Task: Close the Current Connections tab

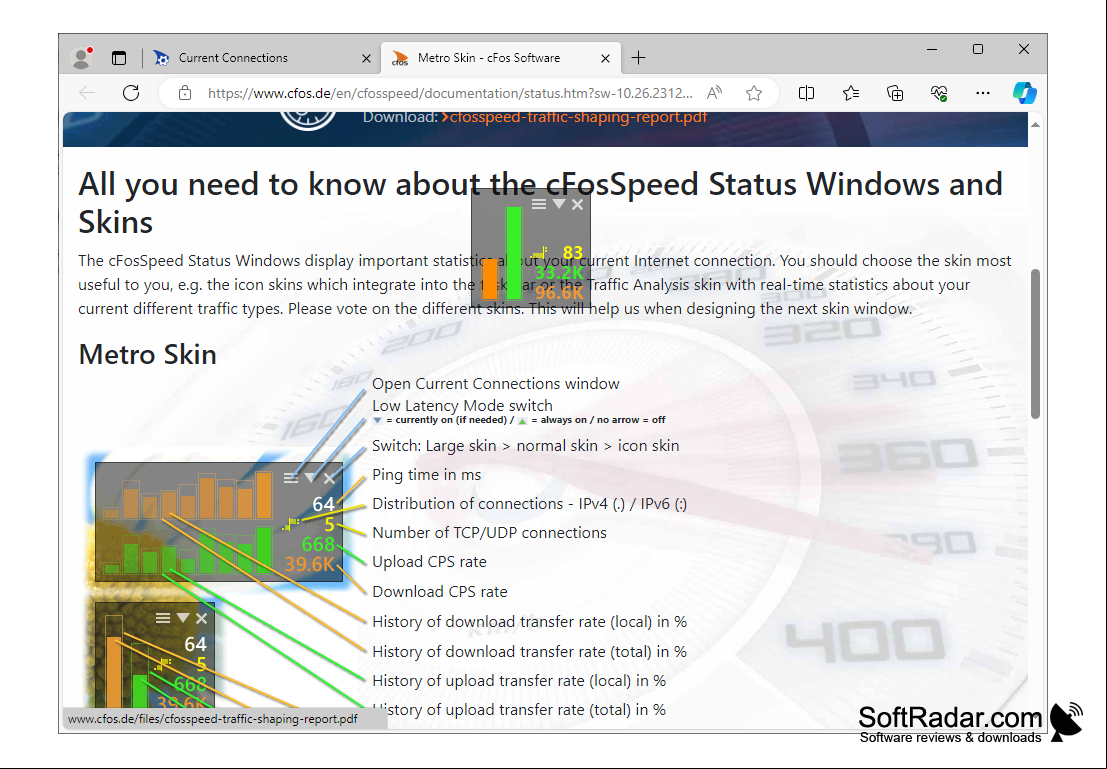Action: coord(366,59)
